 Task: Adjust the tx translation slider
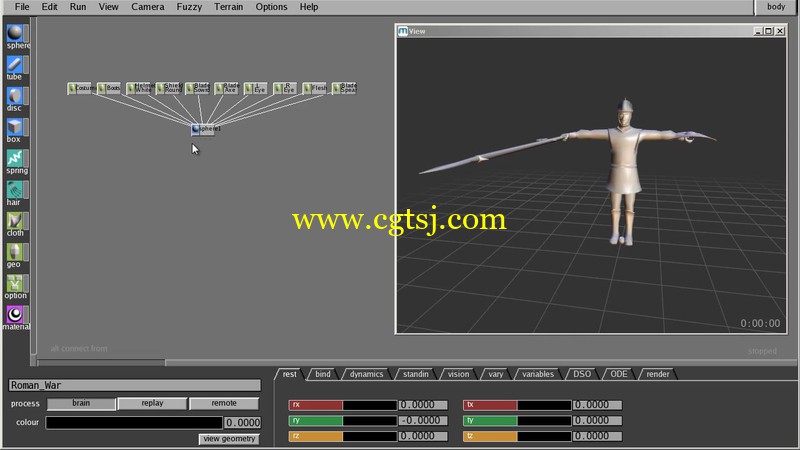point(517,405)
